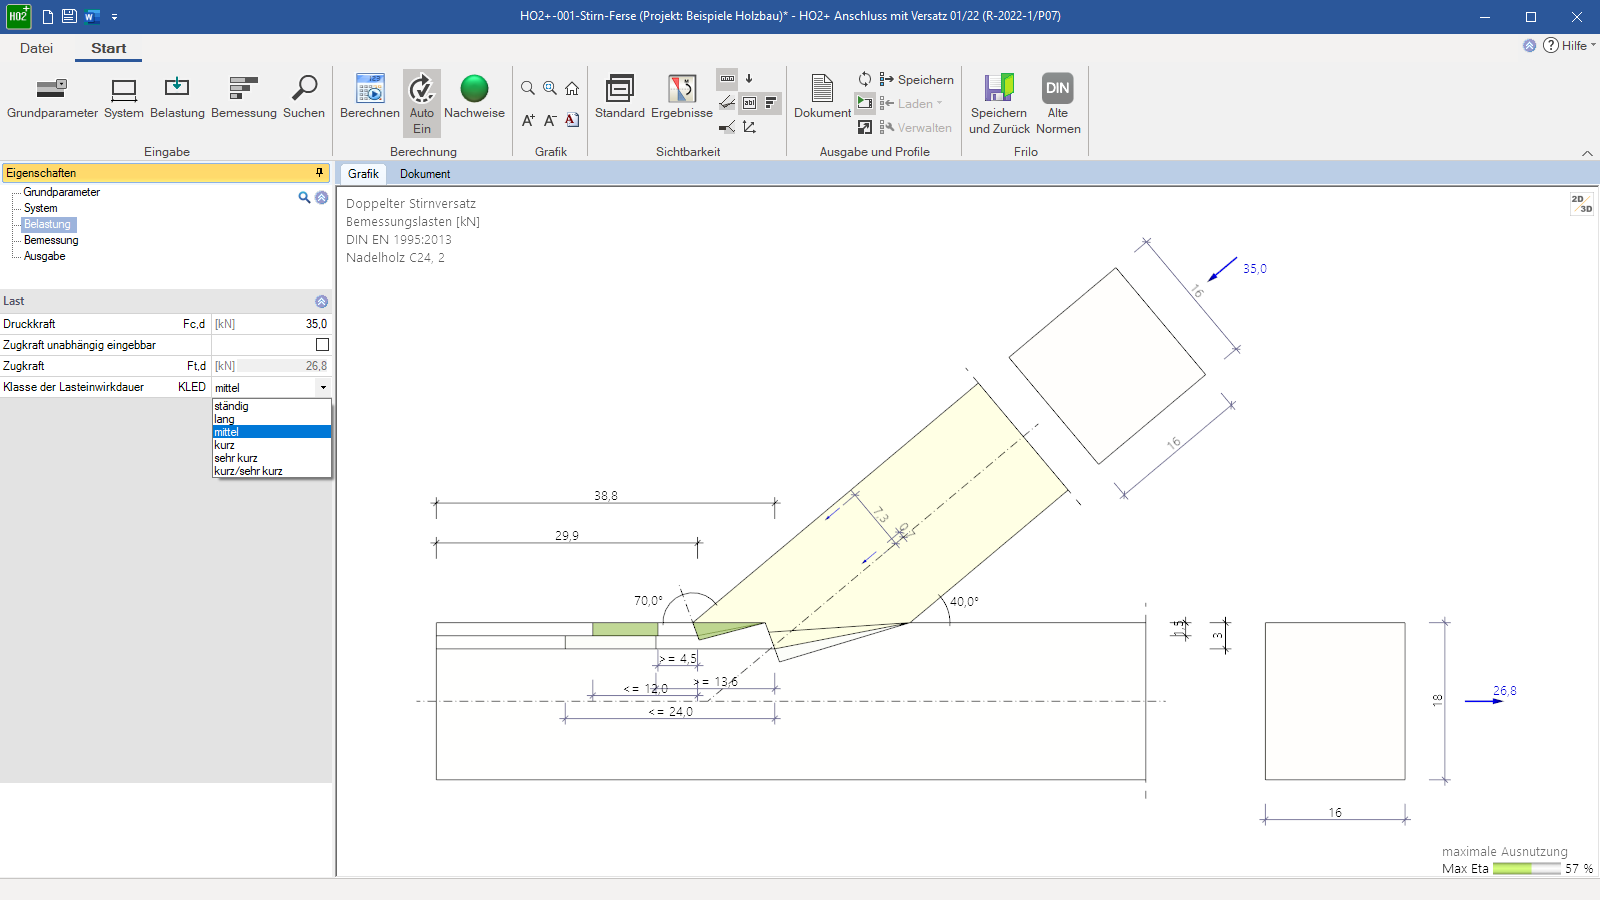Click the refresh output icon
The width and height of the screenshot is (1600, 900).
(865, 79)
